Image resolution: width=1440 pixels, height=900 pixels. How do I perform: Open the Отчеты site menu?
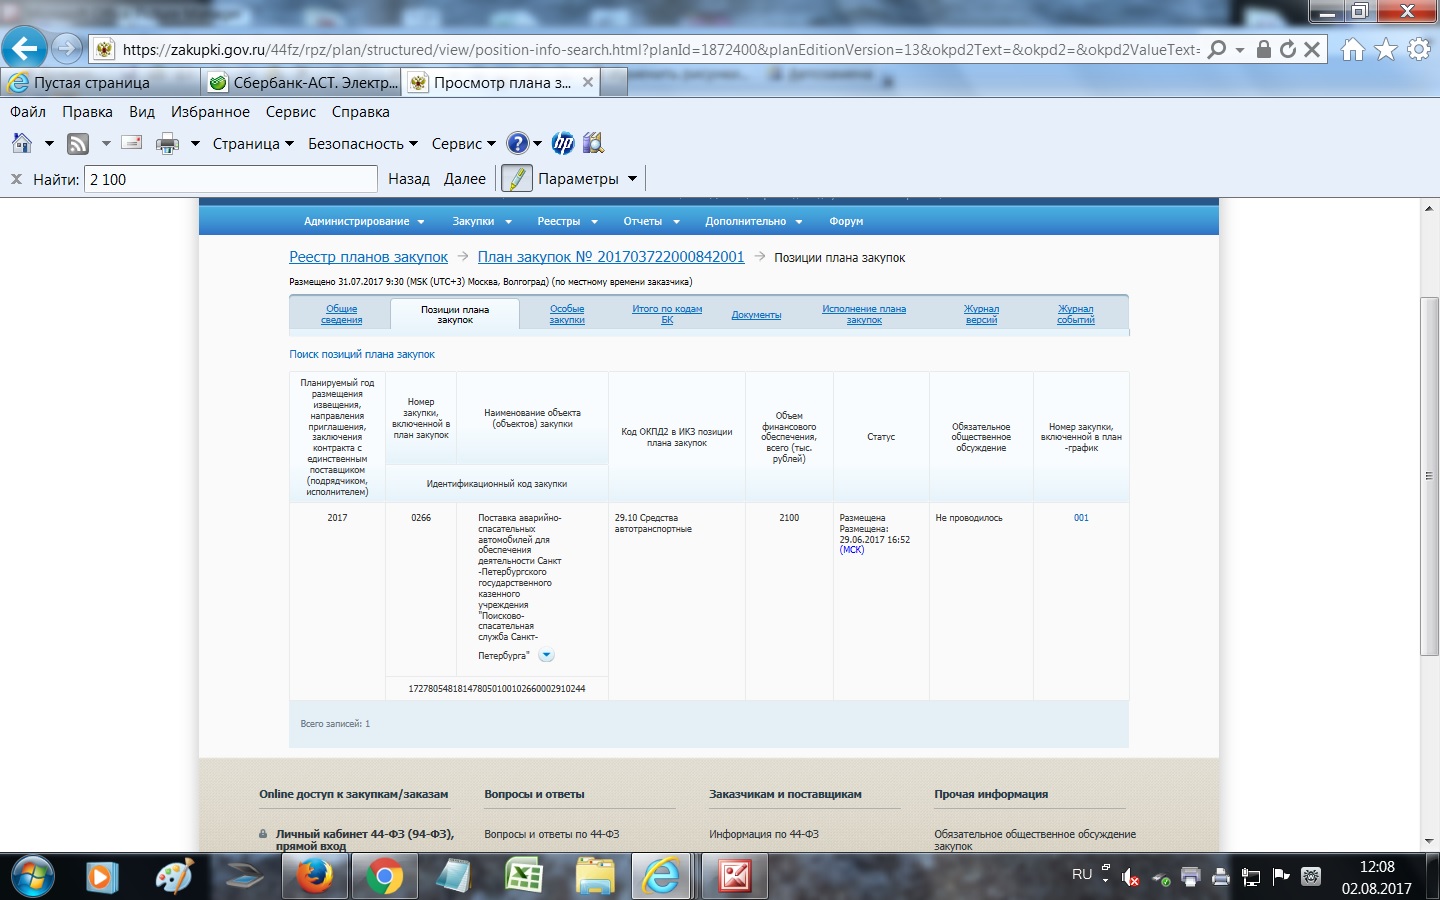(651, 221)
